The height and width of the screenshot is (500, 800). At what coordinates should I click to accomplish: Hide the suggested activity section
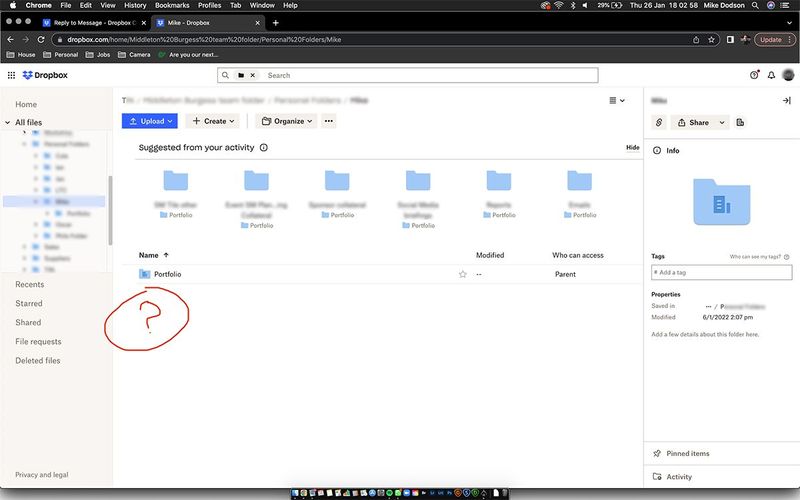pyautogui.click(x=632, y=147)
